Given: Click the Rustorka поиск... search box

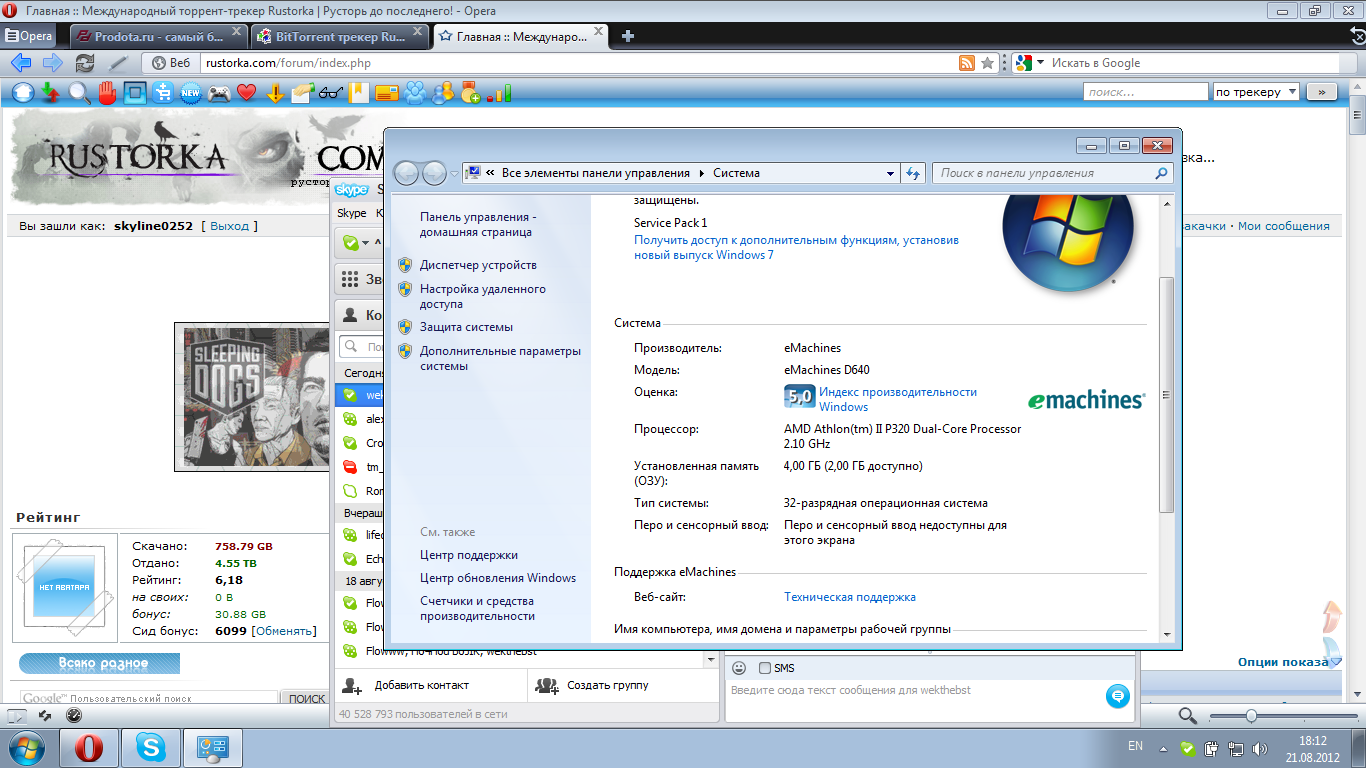Looking at the screenshot, I should 1146,92.
